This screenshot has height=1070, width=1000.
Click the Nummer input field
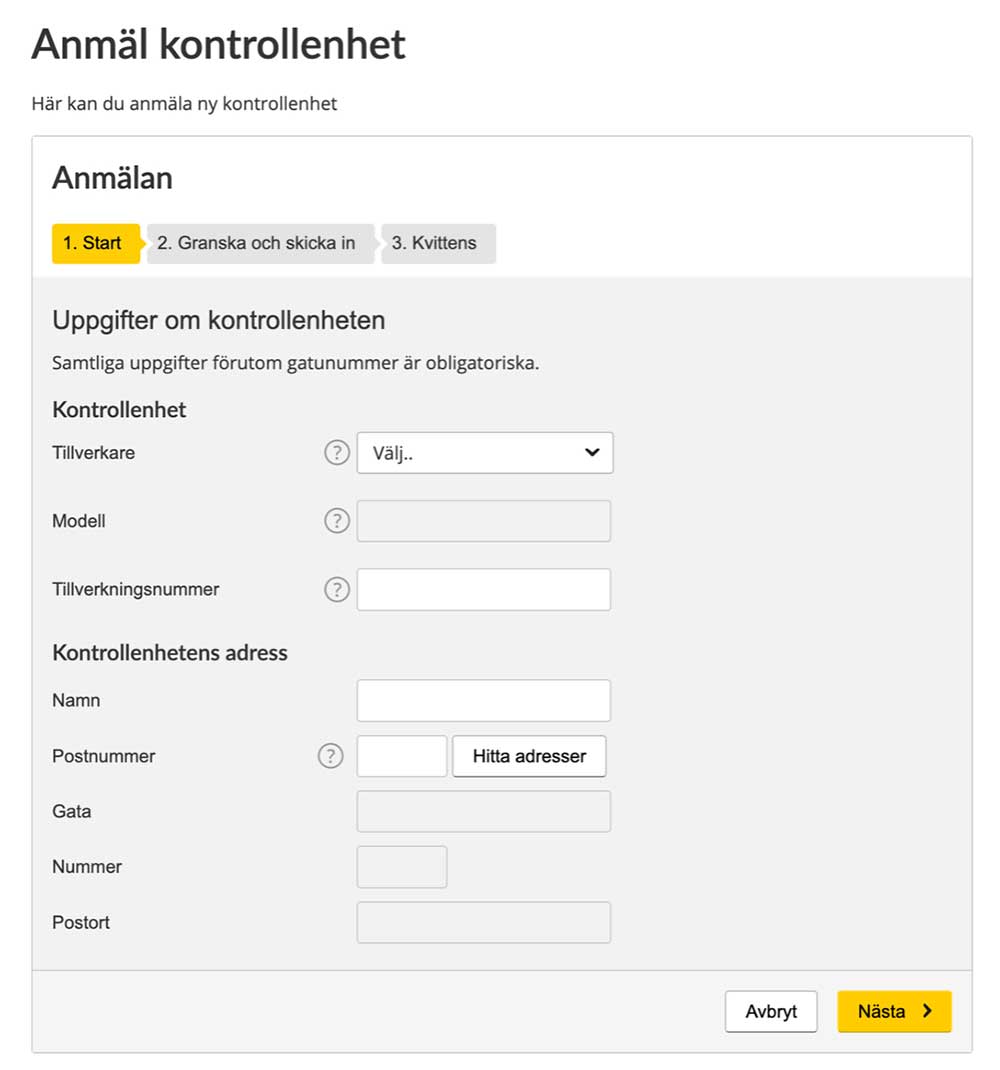pos(400,866)
